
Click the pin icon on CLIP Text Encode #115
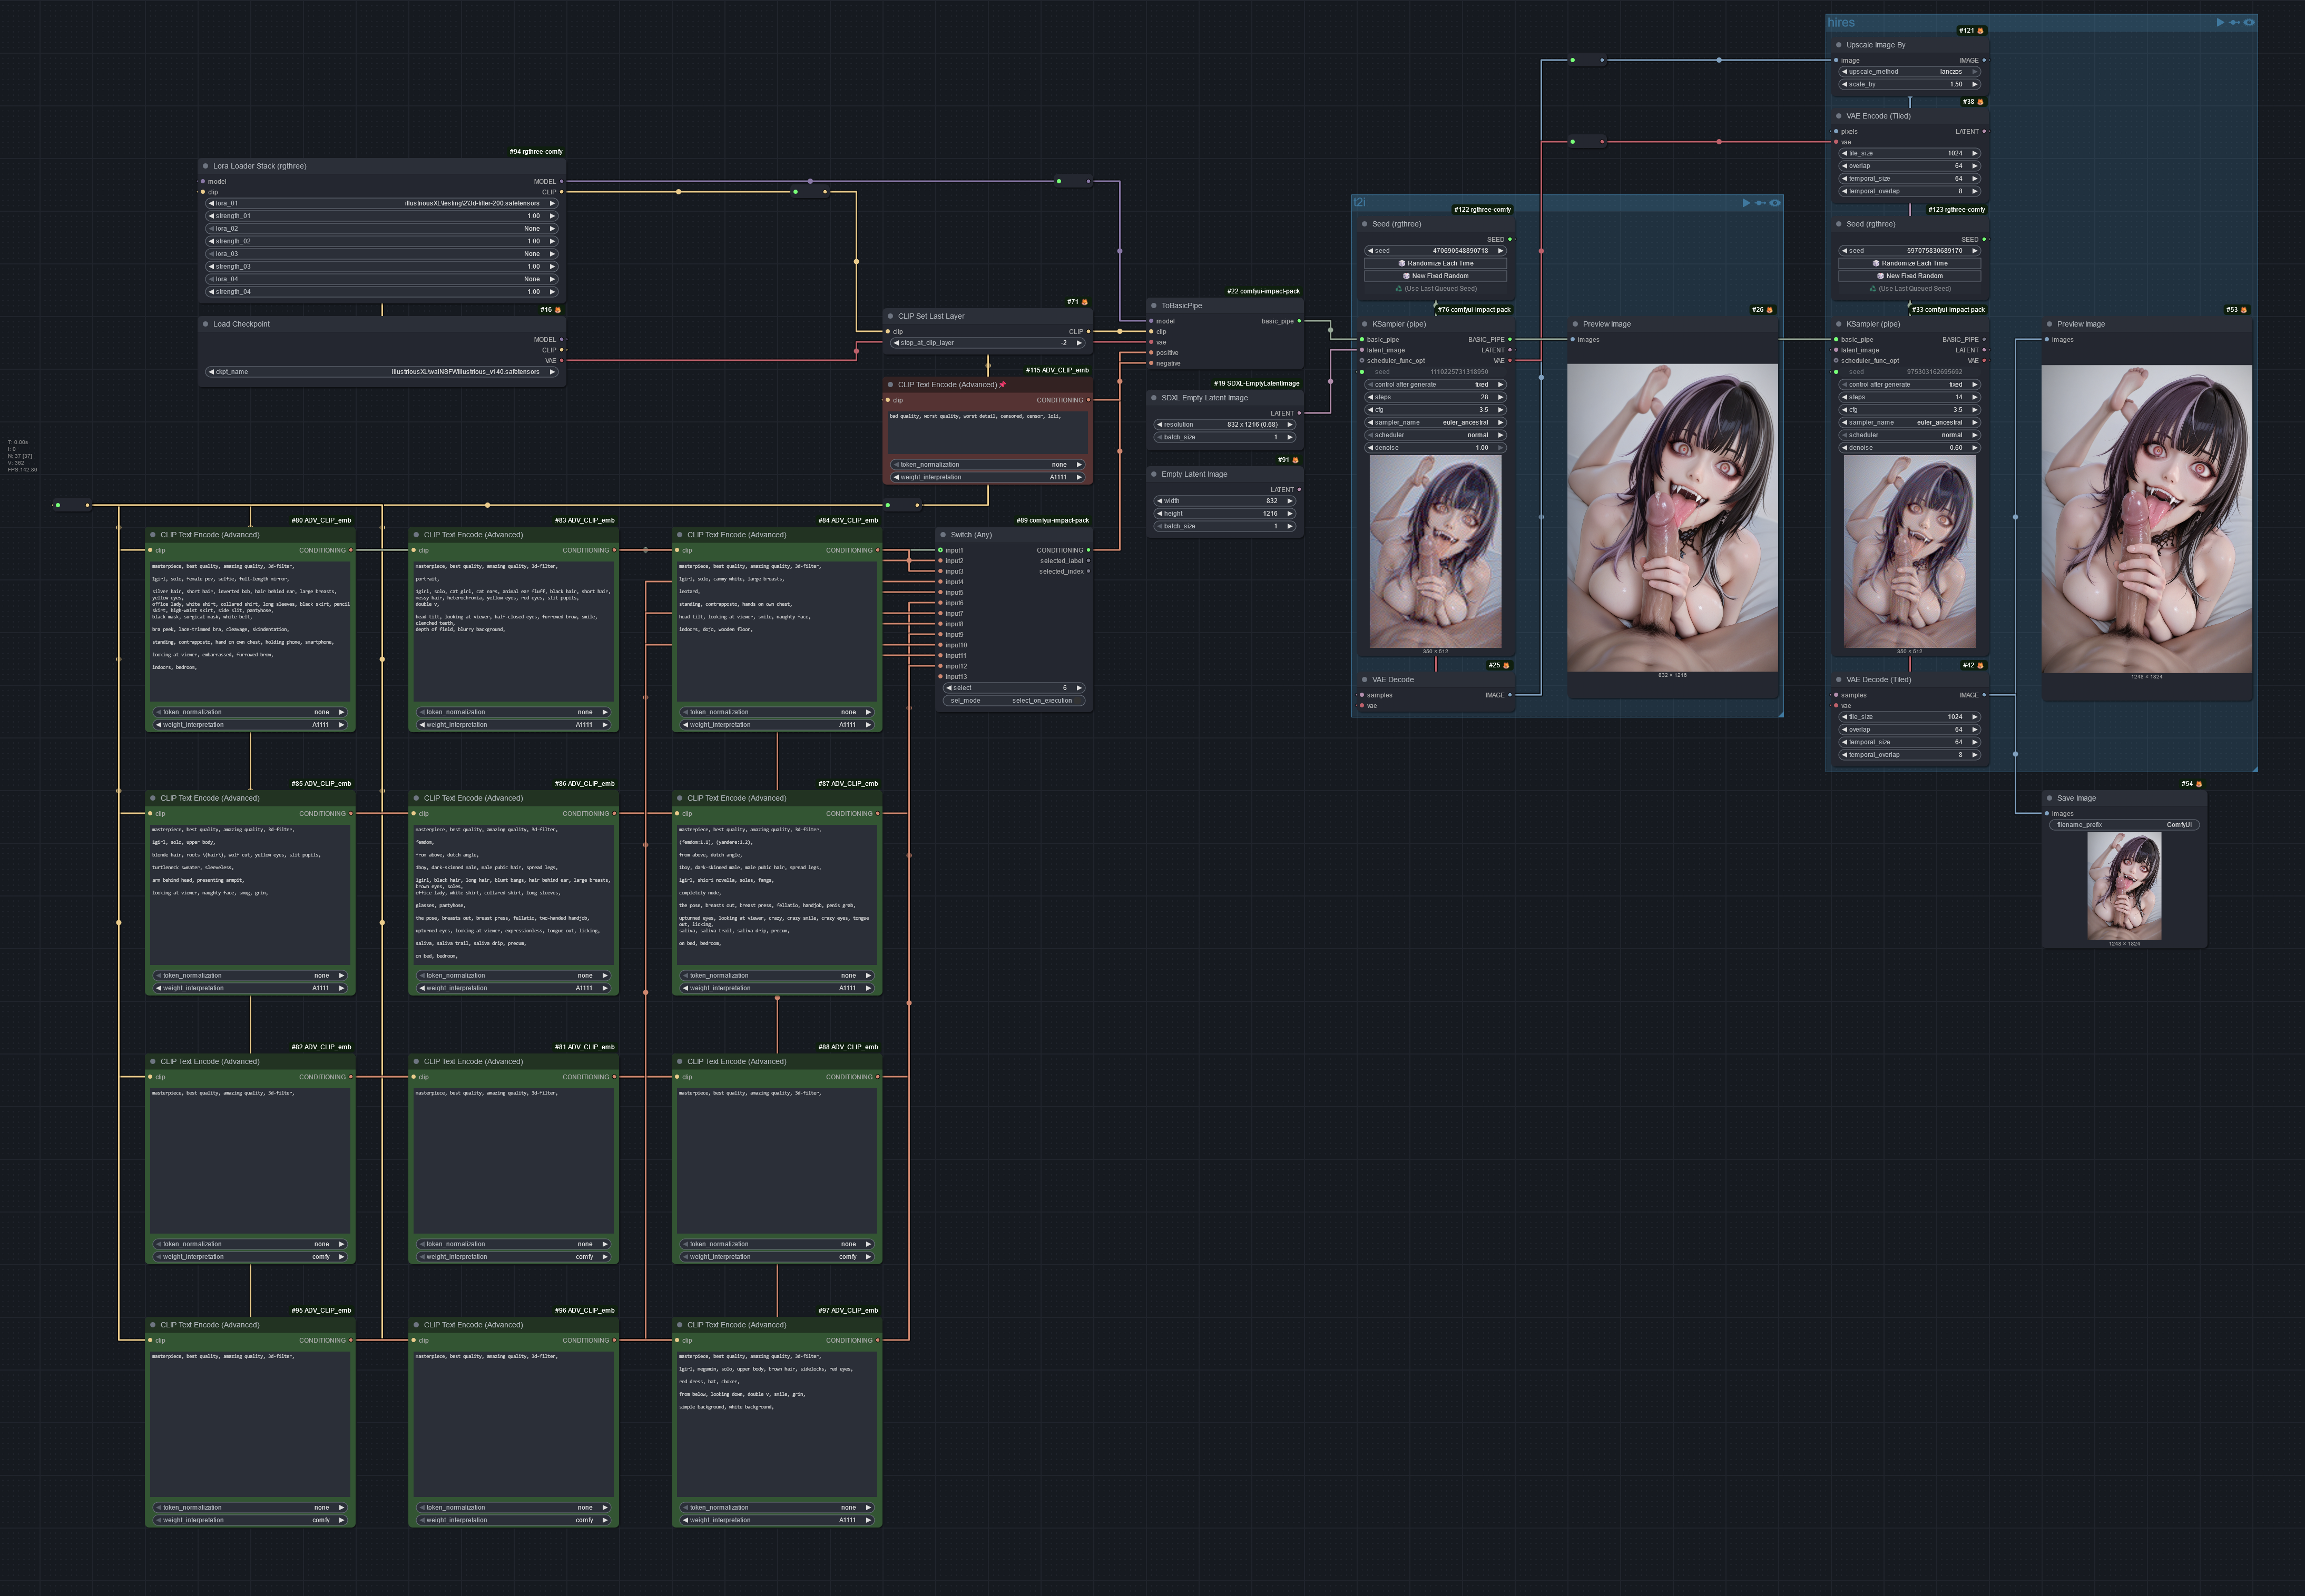[1002, 384]
